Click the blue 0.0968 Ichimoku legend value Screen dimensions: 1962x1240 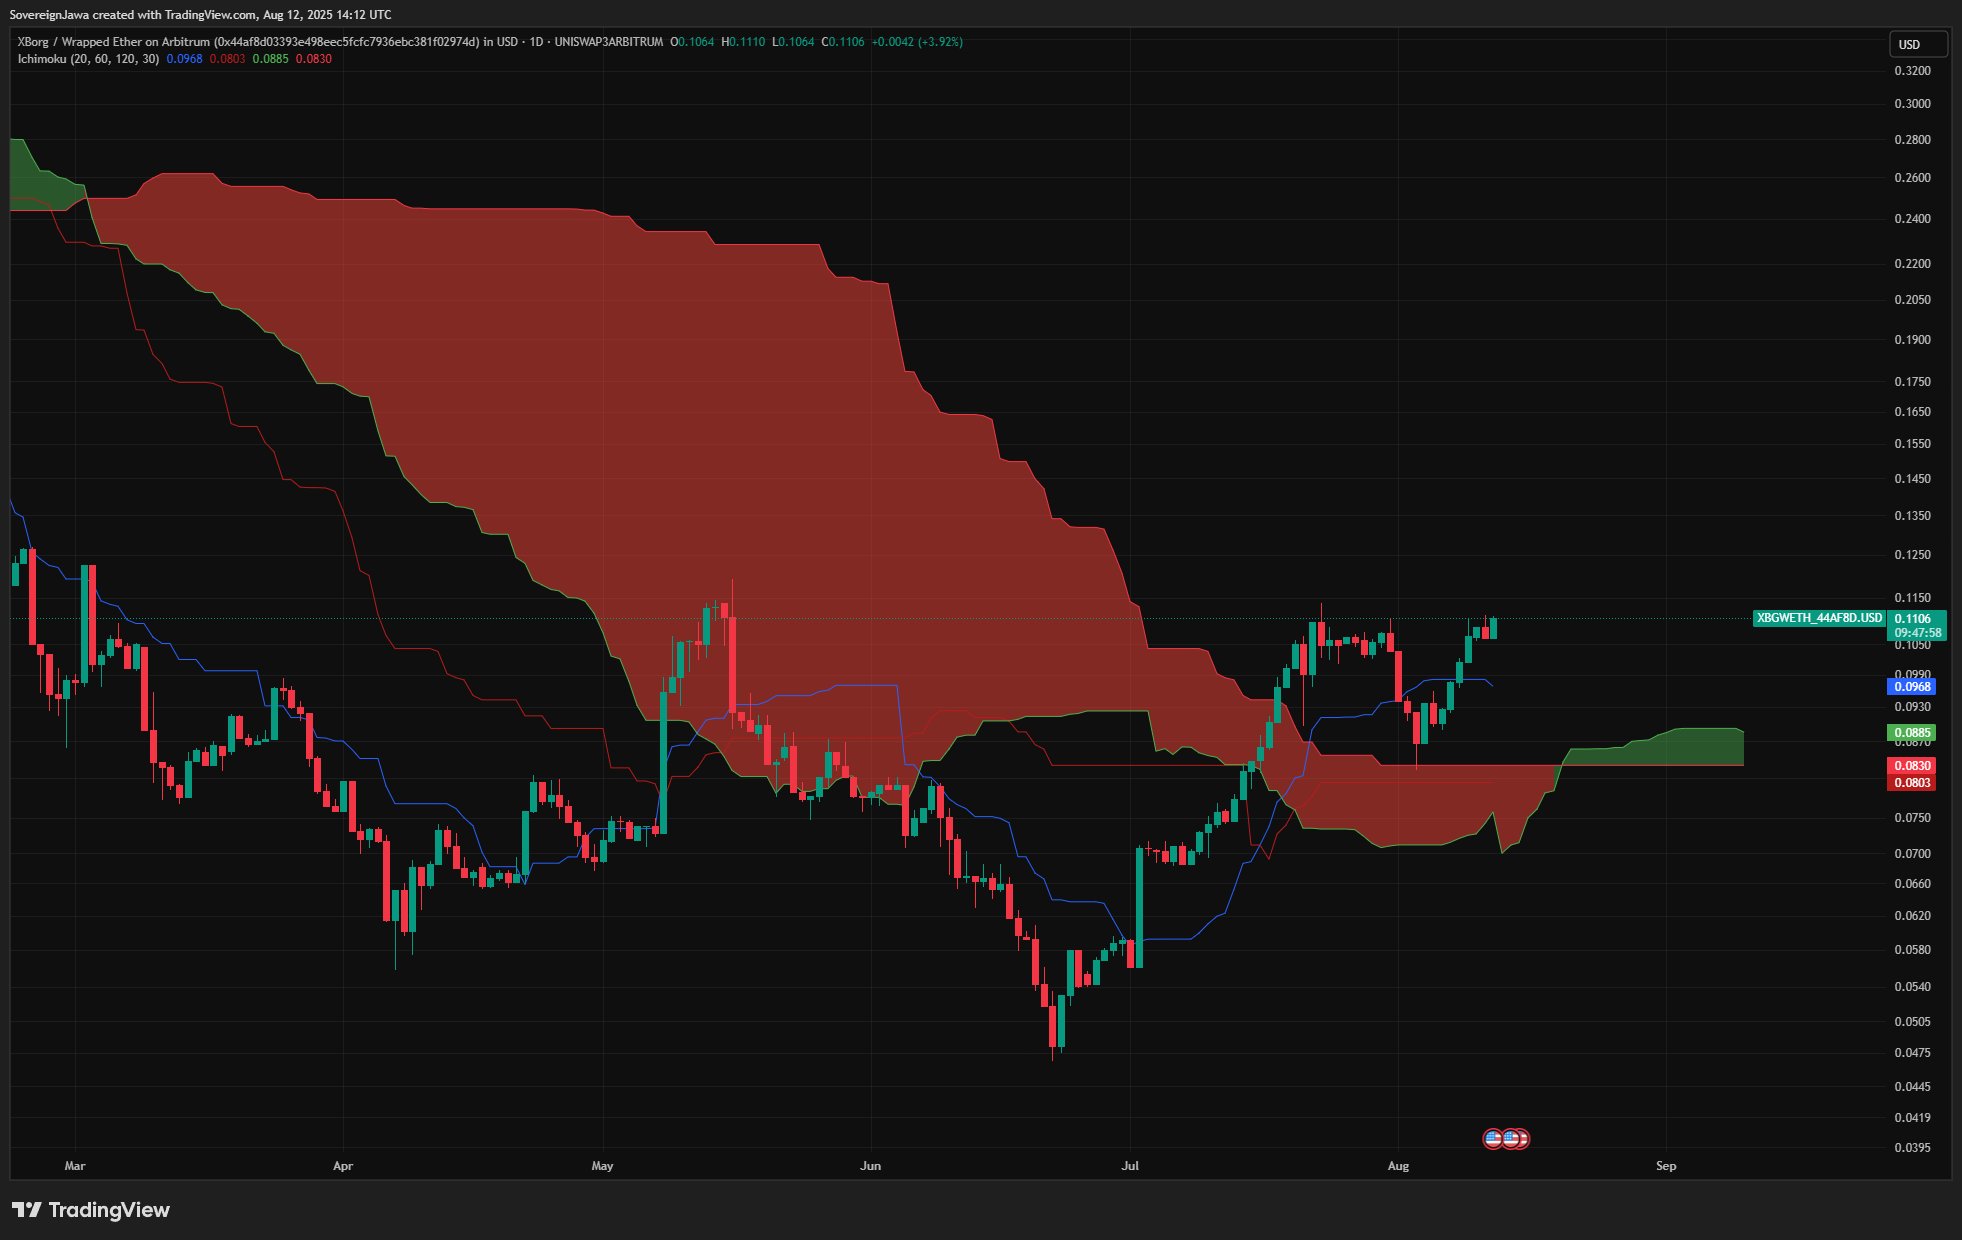click(x=184, y=59)
